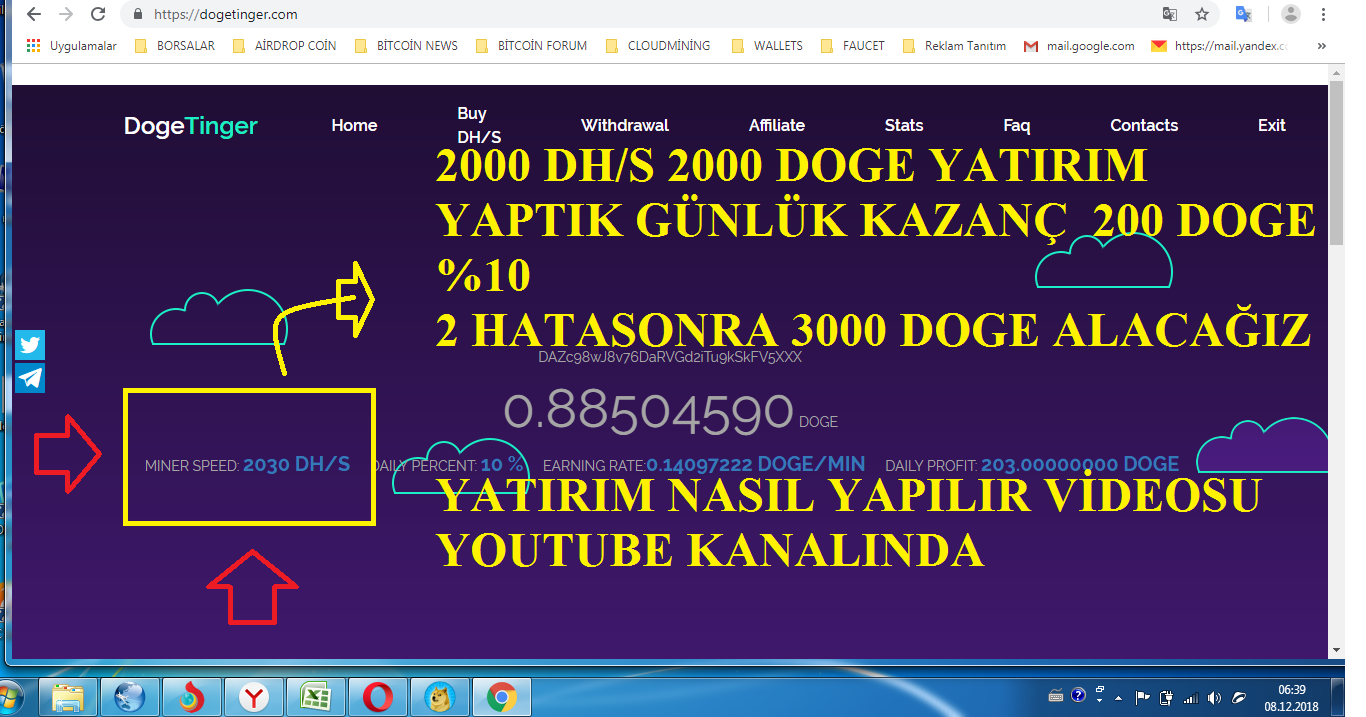Open the BİTCOİN FORUM bookmark folder
The height and width of the screenshot is (717, 1366).
tap(531, 46)
